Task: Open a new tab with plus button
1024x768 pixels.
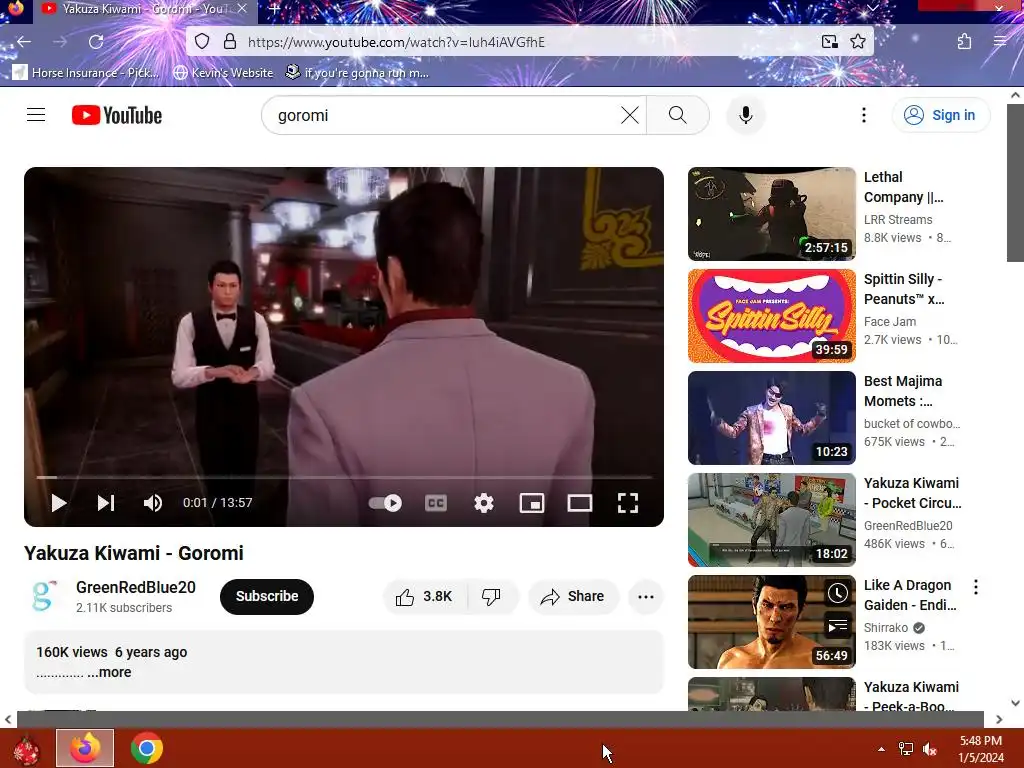Action: [274, 9]
